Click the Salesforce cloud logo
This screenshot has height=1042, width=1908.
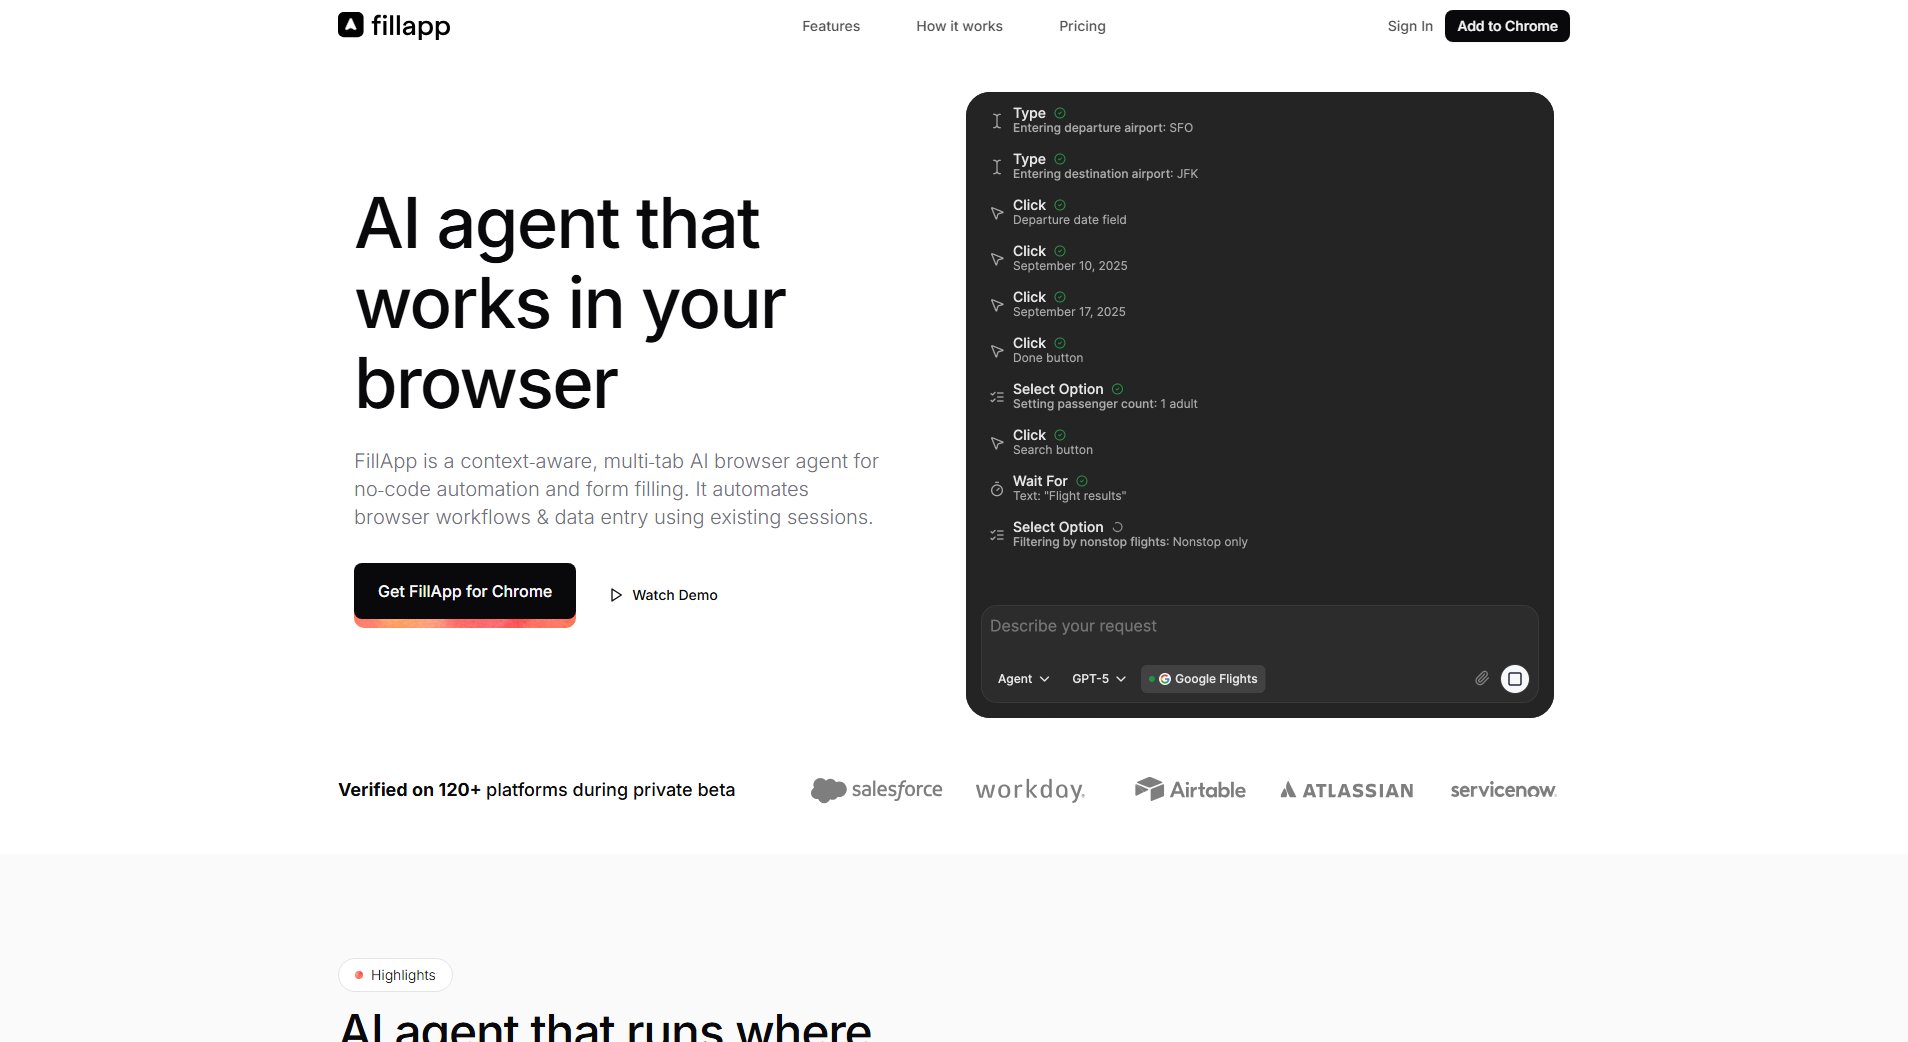coord(828,790)
